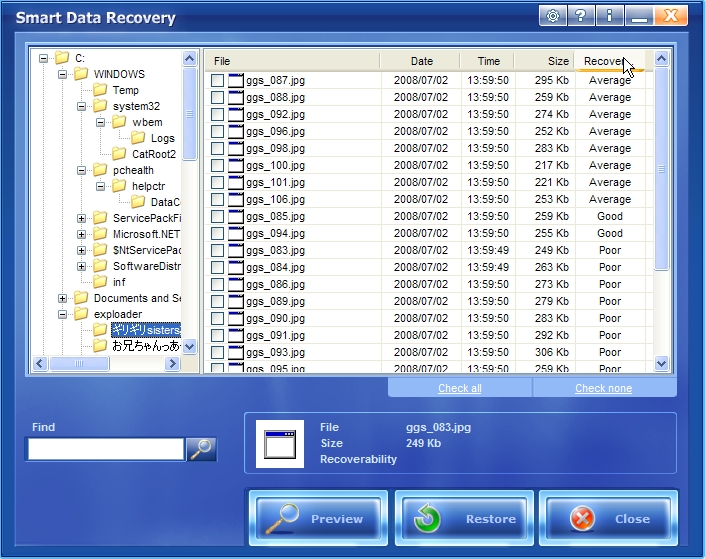Click the folder icon for pchealth

click(x=100, y=170)
